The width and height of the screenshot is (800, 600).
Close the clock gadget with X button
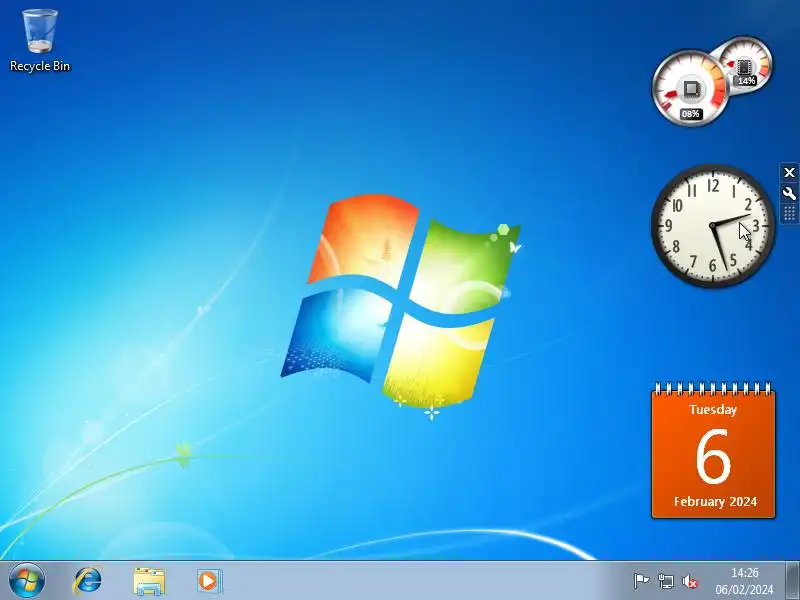coord(789,172)
